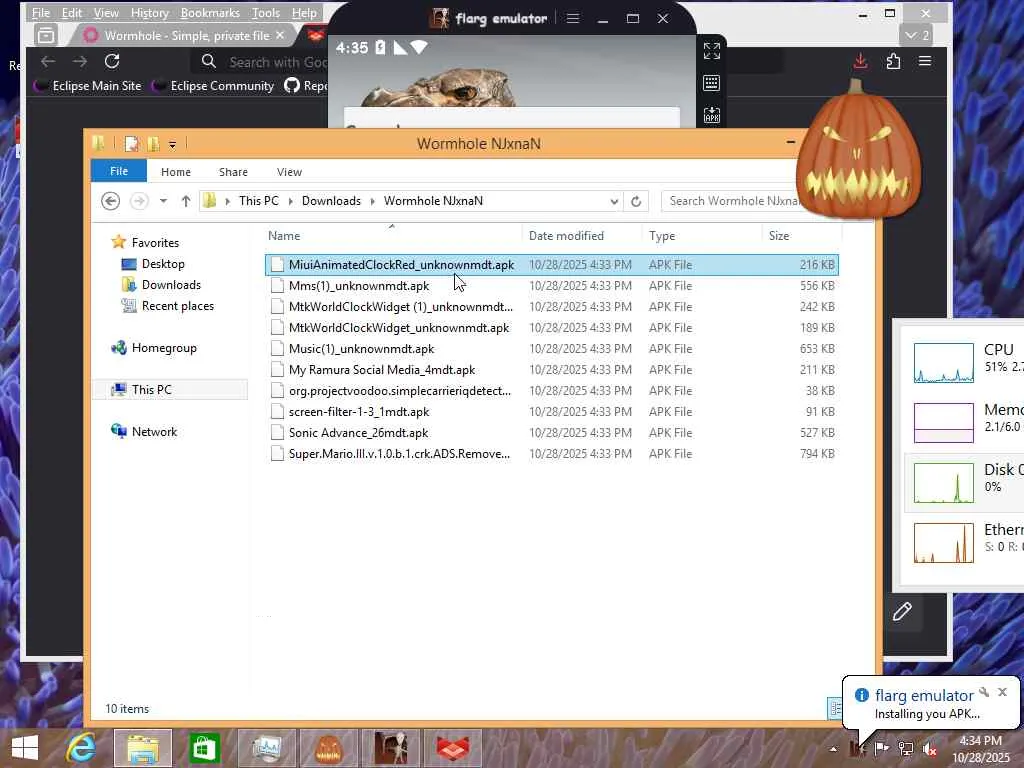Screen dimensions: 1024x768
Task: Open the Windows Store taskbar icon
Action: (204, 748)
